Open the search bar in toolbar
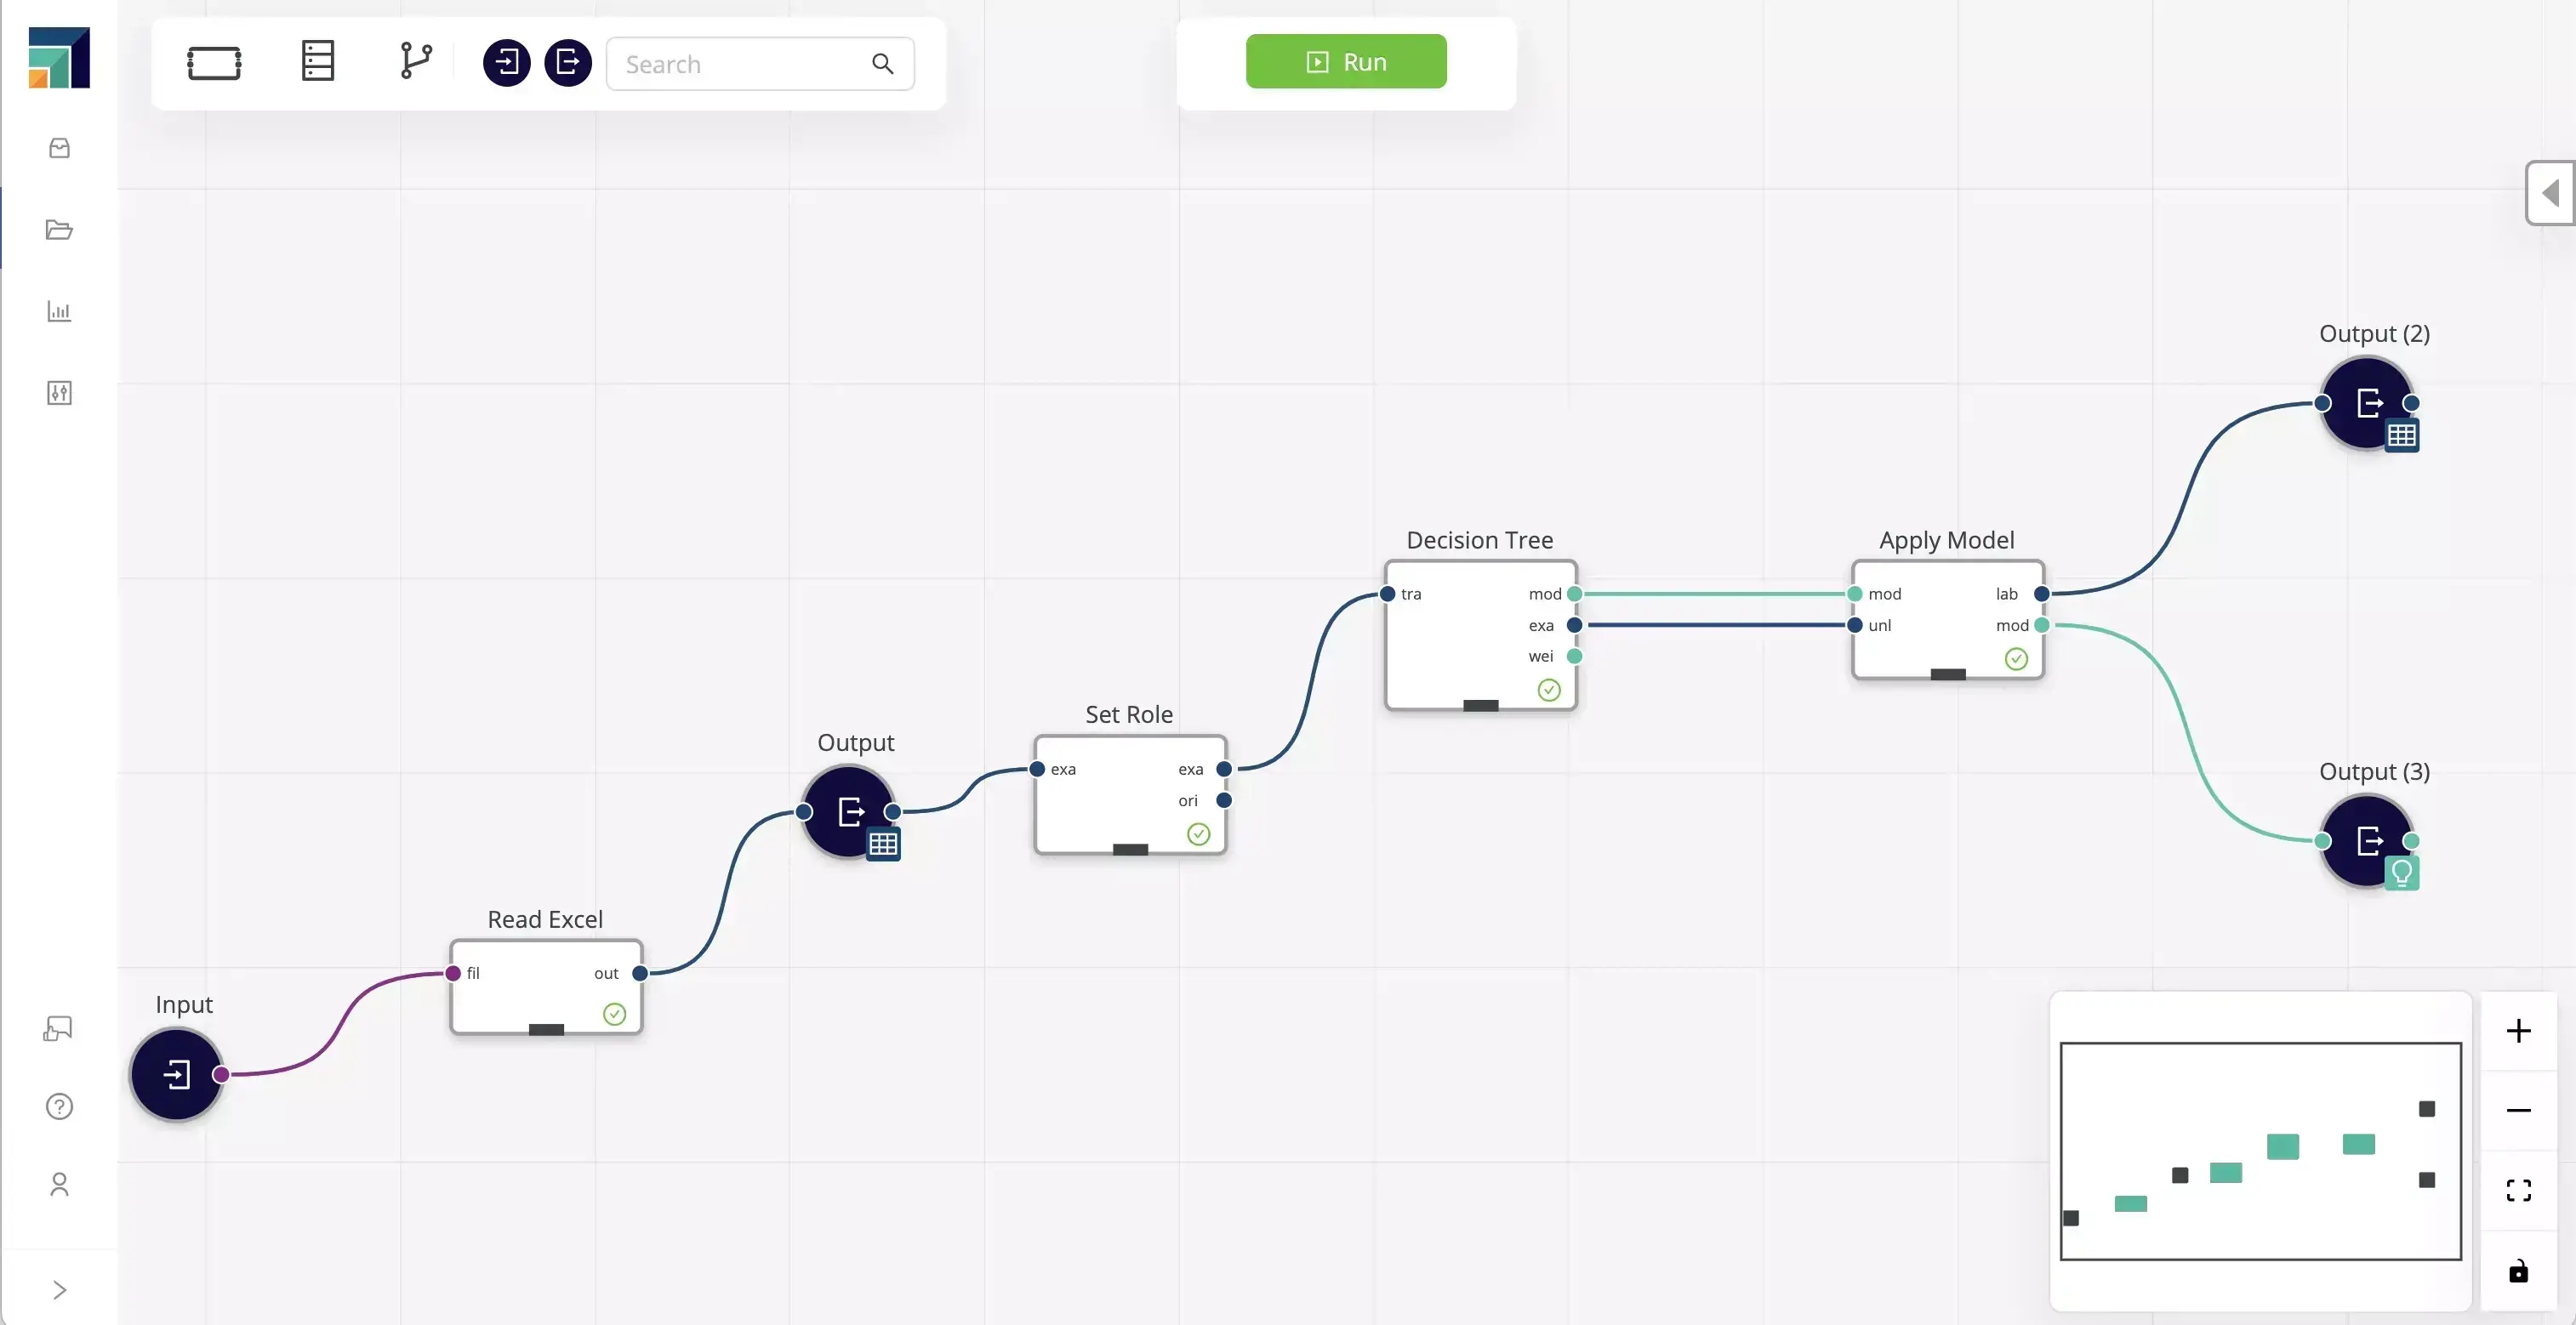The height and width of the screenshot is (1325, 2576). coord(759,63)
